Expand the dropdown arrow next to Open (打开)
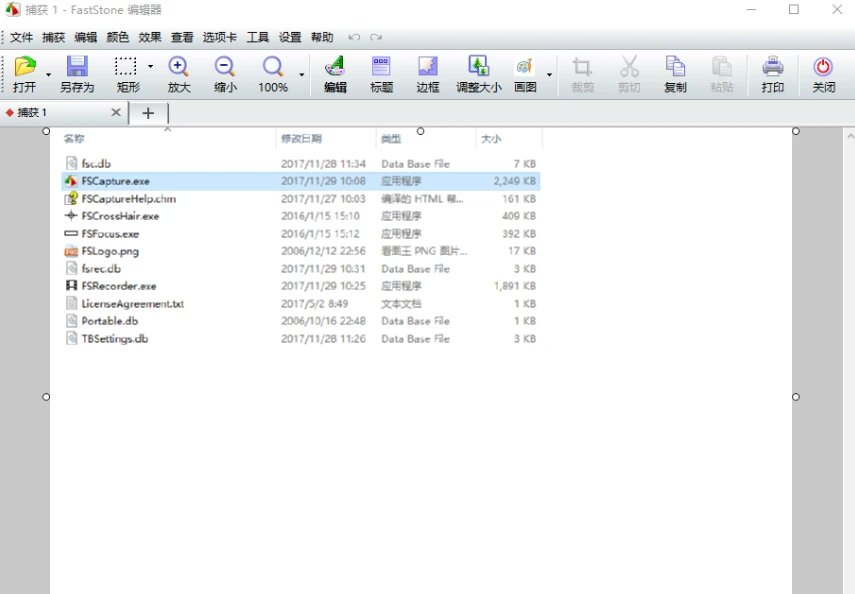Image resolution: width=855 pixels, height=594 pixels. pyautogui.click(x=48, y=75)
